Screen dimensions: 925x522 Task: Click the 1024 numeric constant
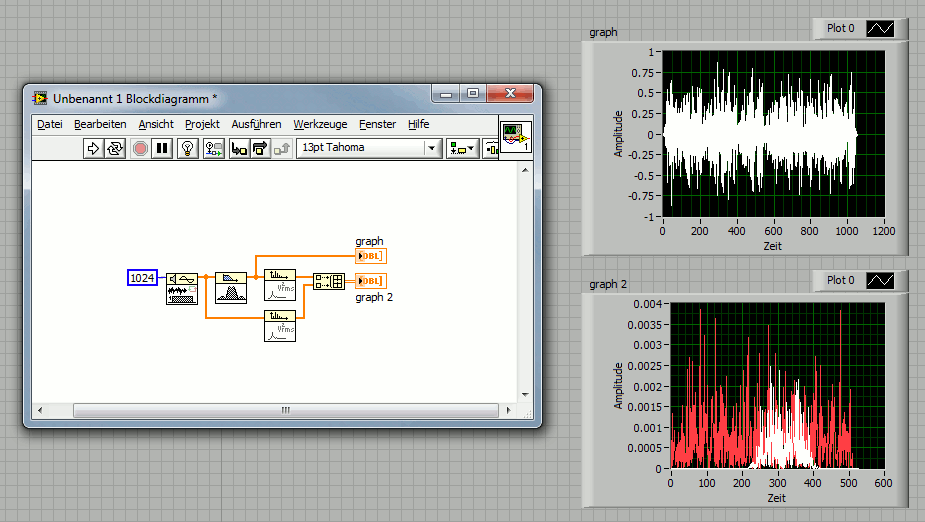point(142,278)
